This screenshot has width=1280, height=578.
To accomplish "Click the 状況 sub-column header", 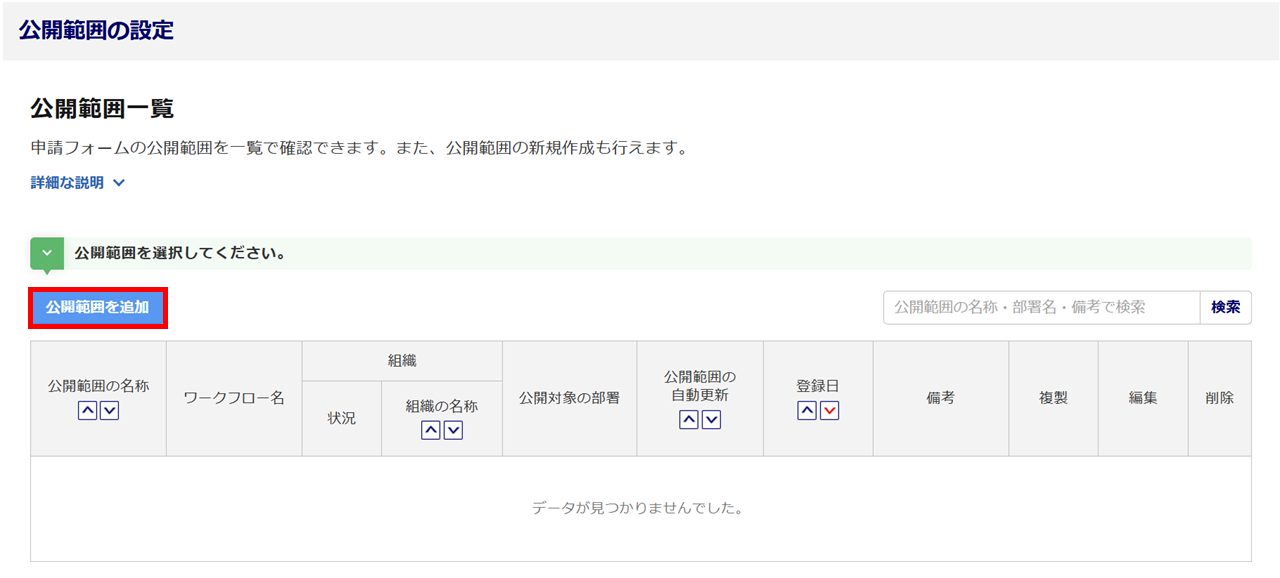I will (x=342, y=418).
